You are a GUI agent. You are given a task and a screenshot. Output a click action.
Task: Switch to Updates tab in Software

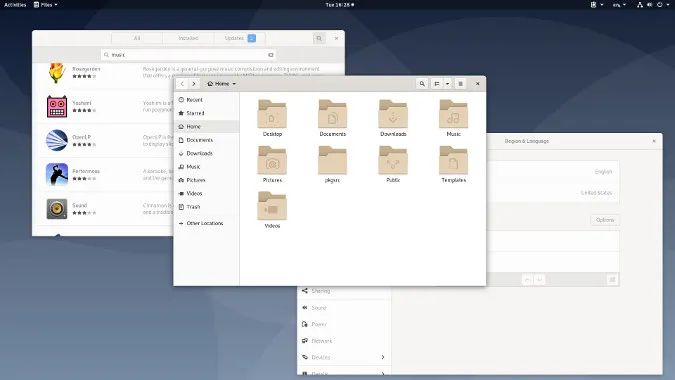(239, 38)
